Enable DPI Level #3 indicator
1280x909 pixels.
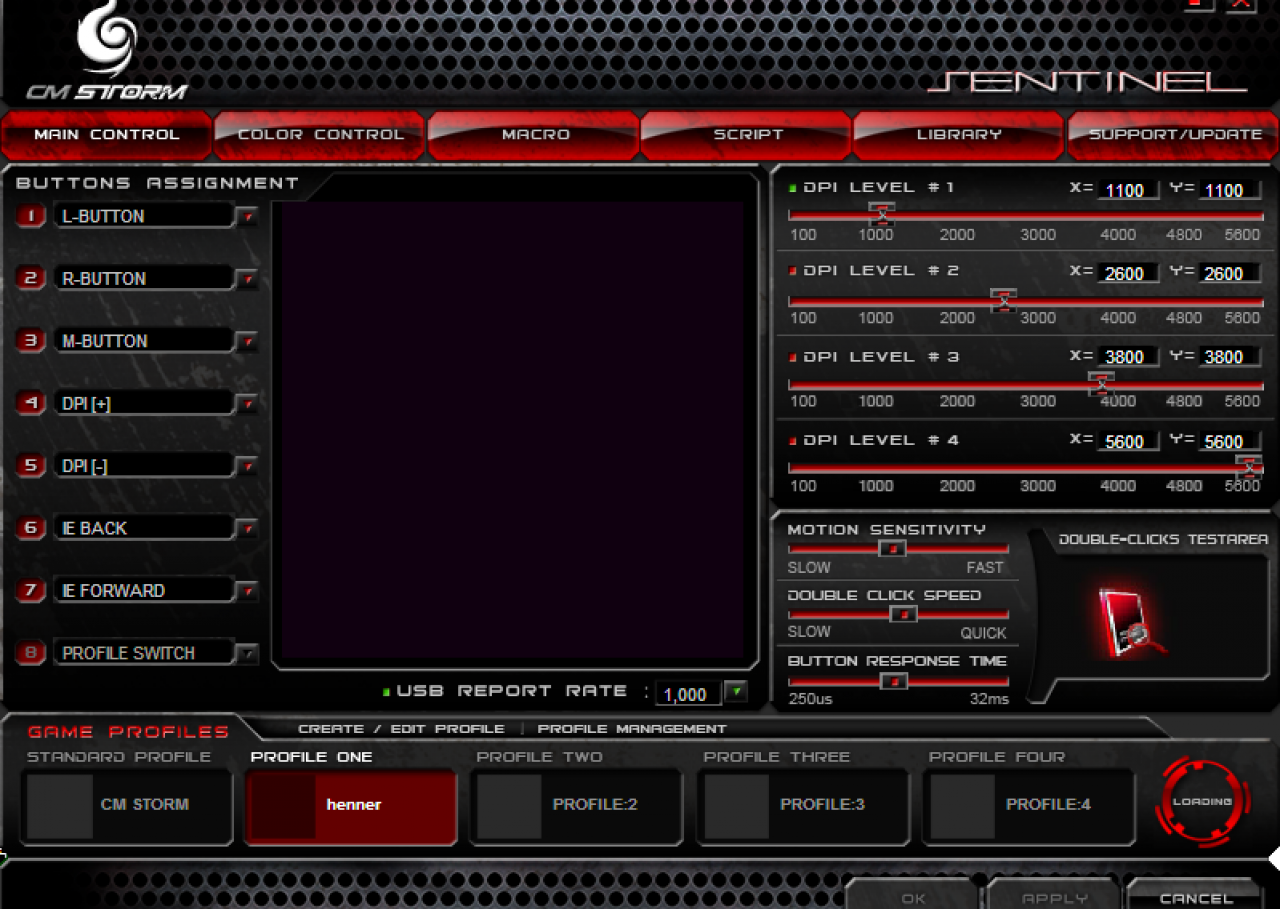point(792,357)
